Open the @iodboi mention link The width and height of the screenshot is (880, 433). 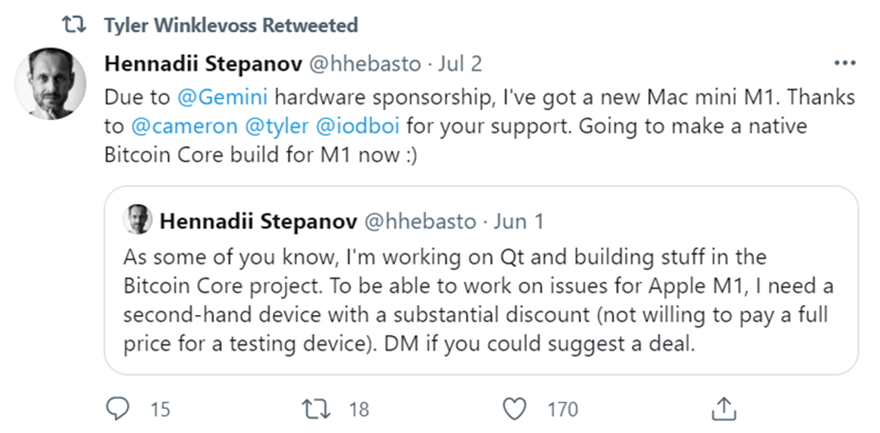click(358, 126)
